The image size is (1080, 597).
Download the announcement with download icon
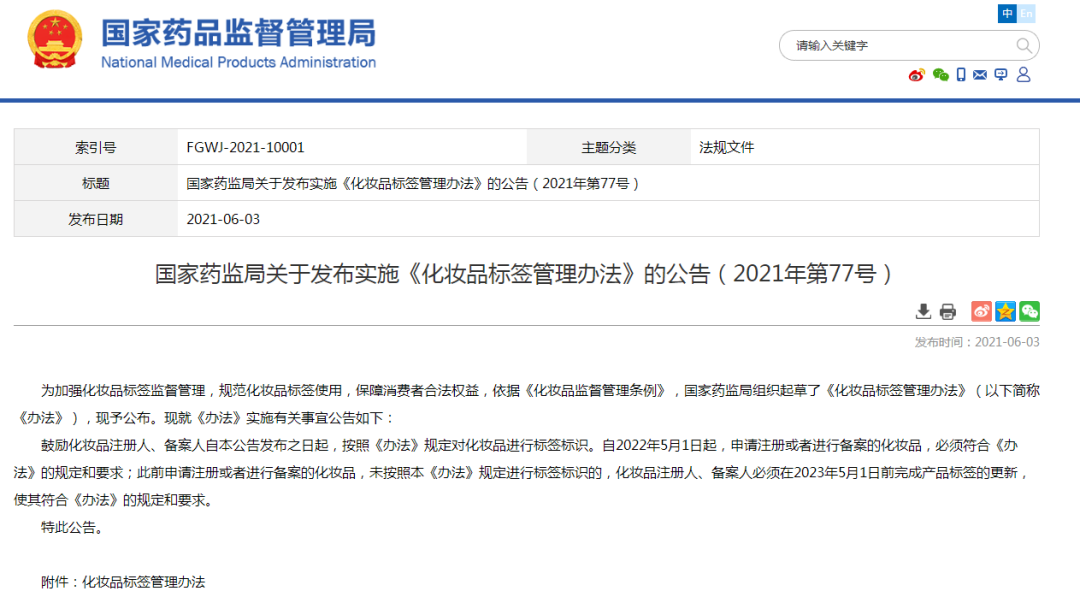point(923,311)
